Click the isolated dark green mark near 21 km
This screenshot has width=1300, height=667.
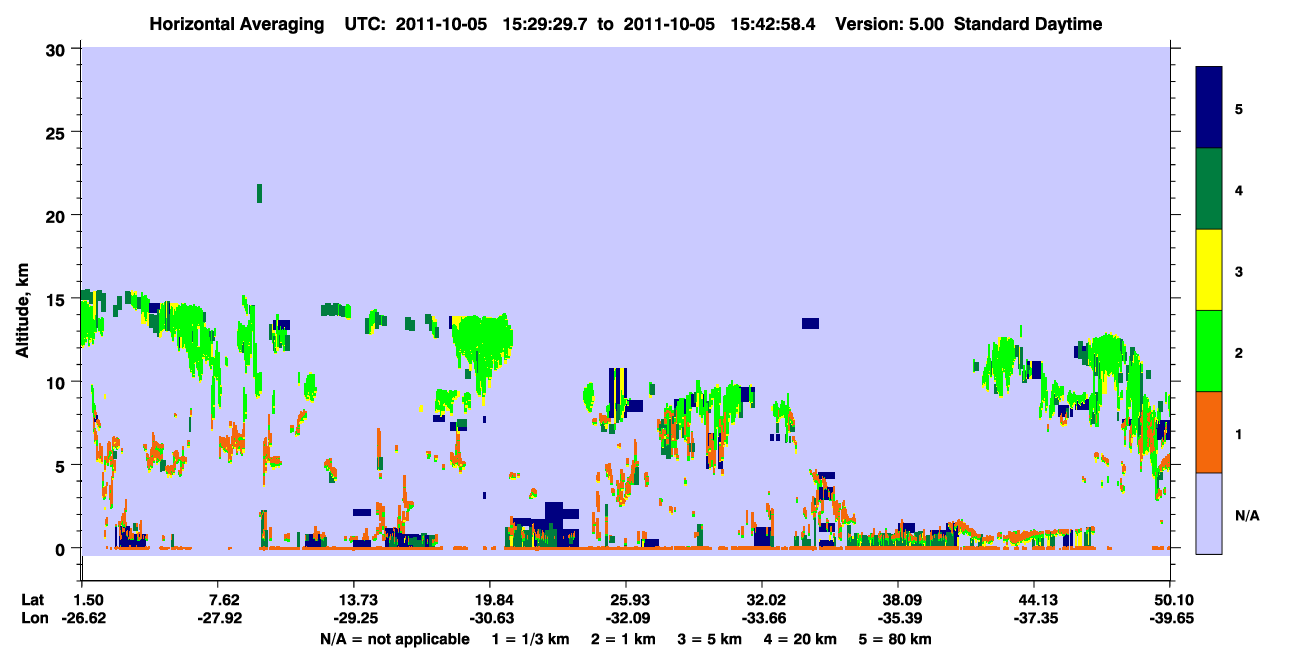[x=260, y=193]
